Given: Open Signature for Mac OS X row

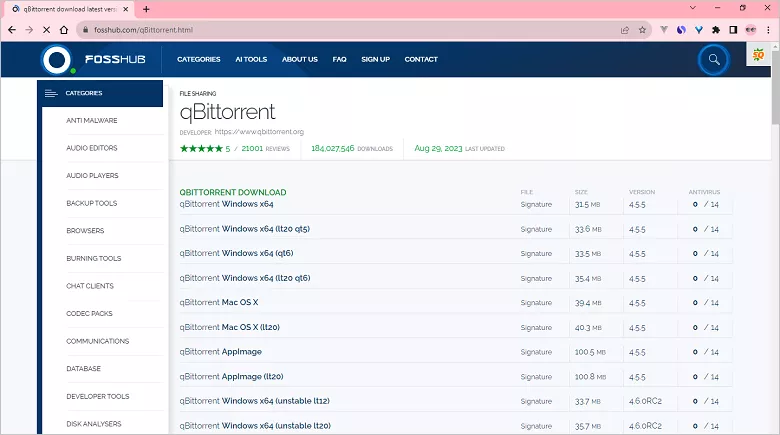Looking at the screenshot, I should 536,303.
